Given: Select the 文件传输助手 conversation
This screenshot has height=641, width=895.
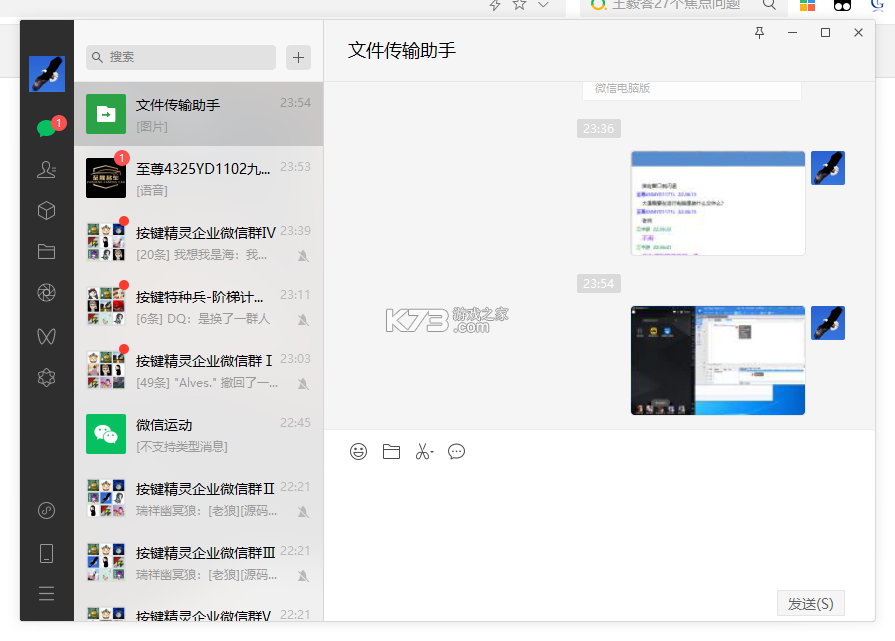Looking at the screenshot, I should point(199,114).
